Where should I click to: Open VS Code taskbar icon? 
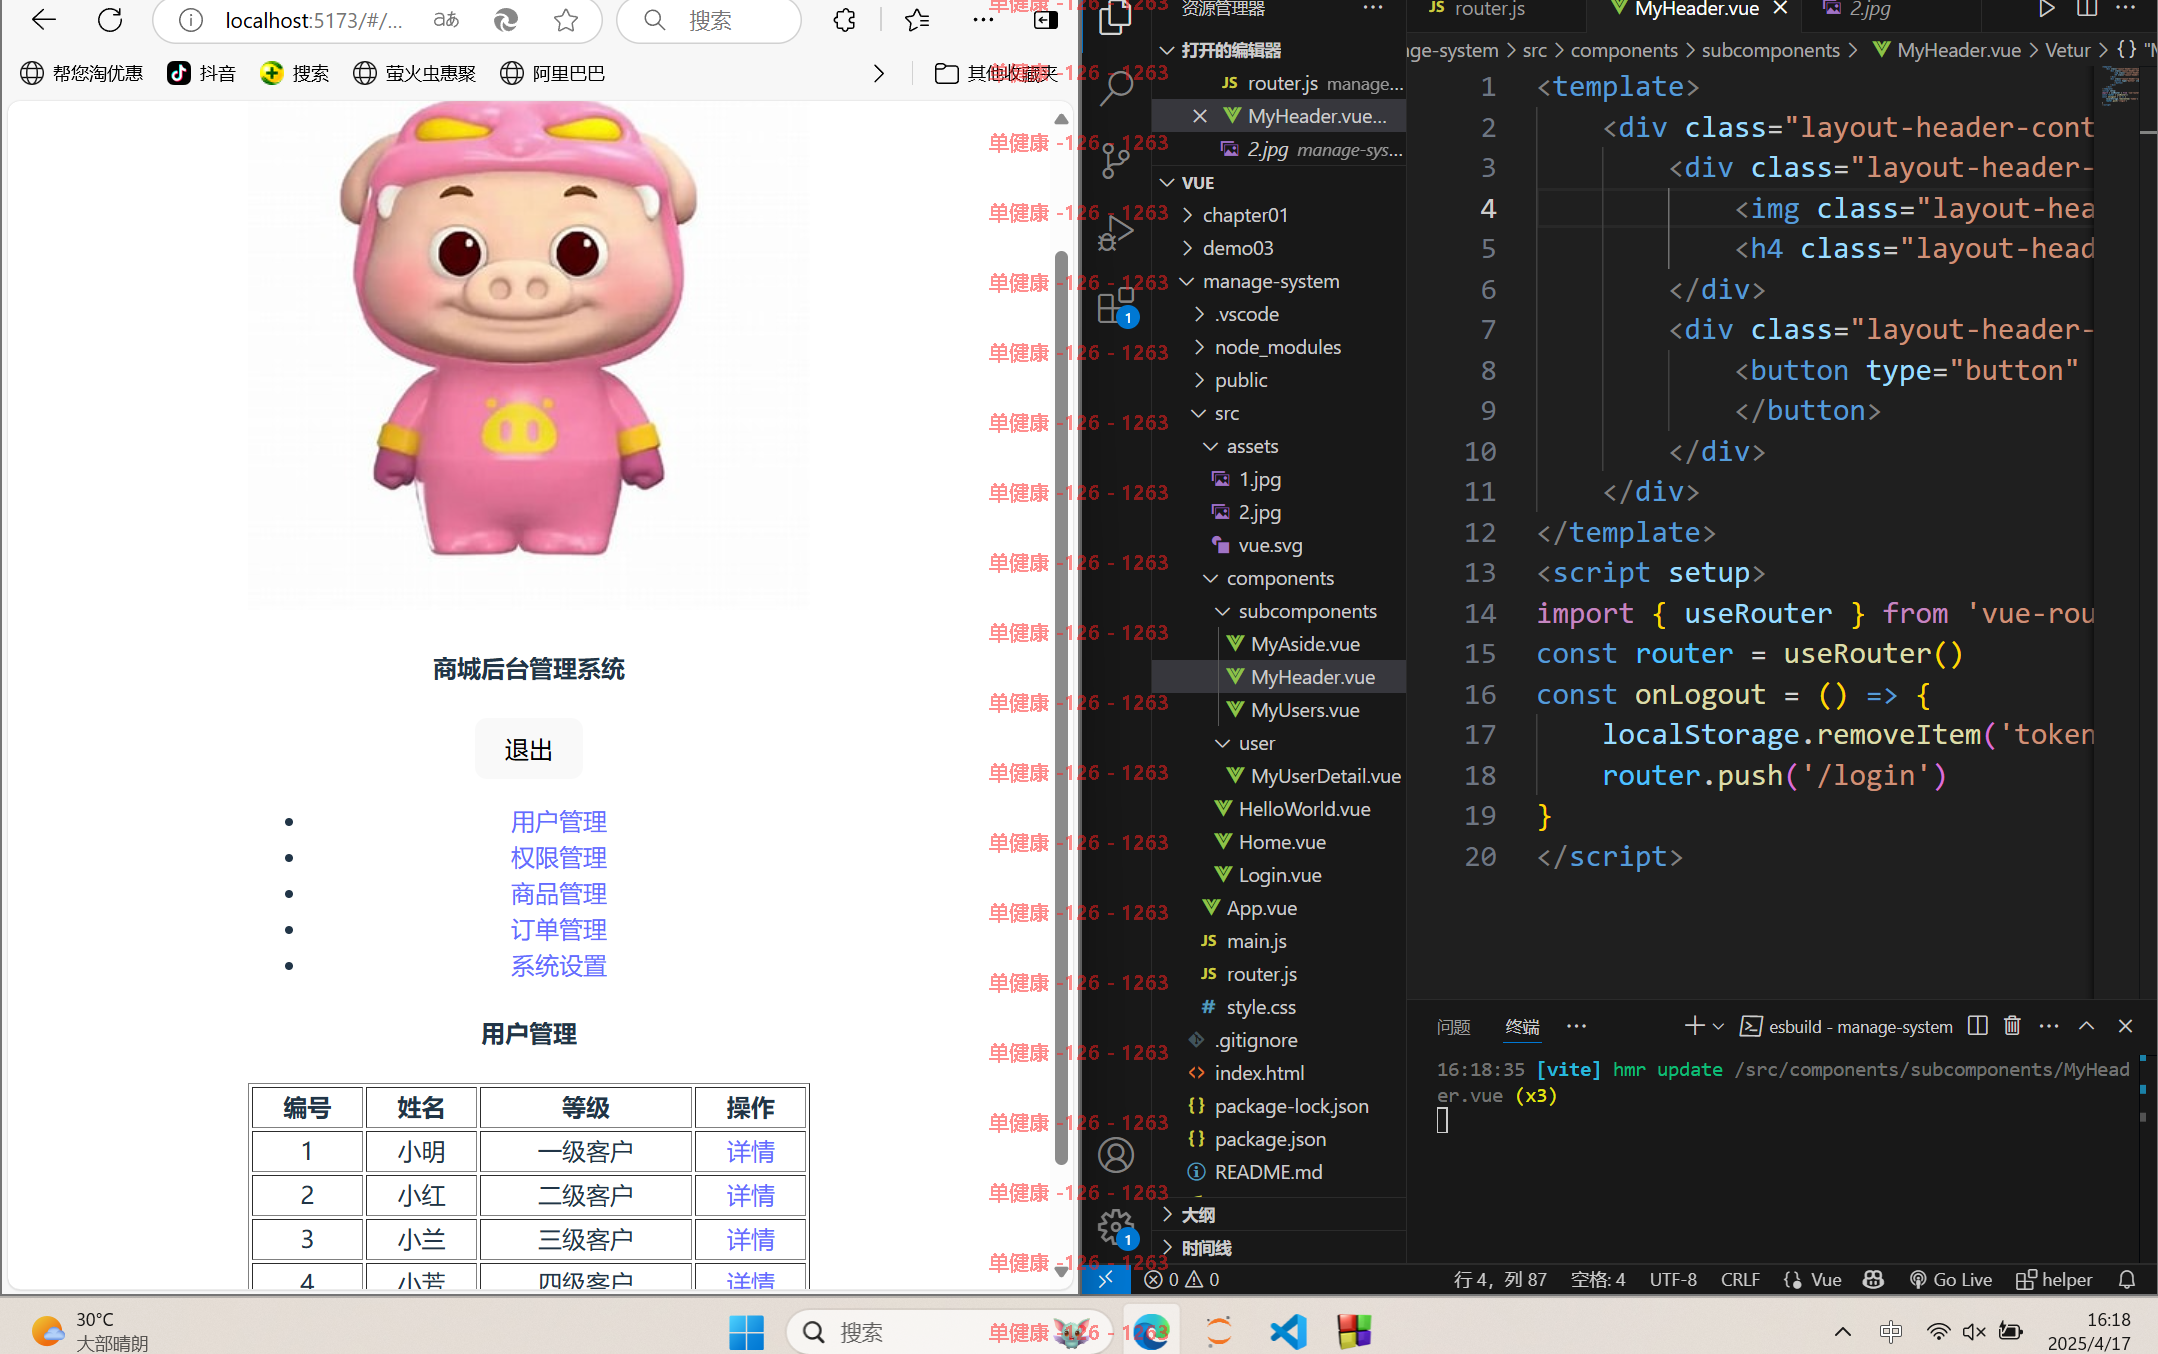(x=1288, y=1332)
